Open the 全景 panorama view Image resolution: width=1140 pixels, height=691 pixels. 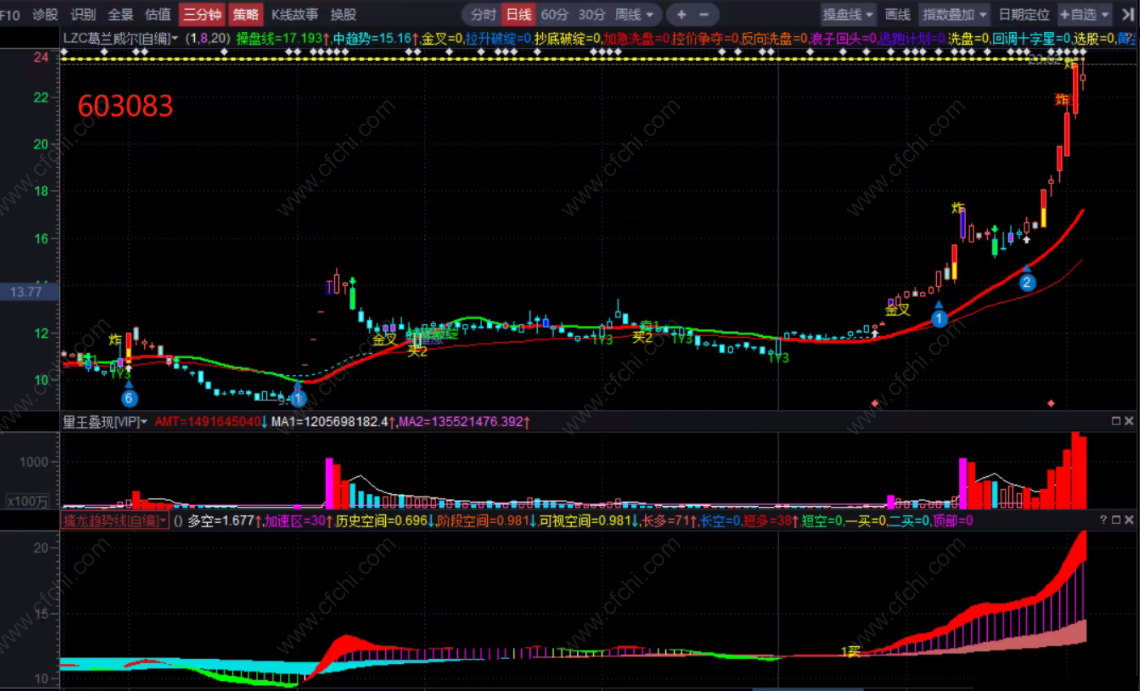pyautogui.click(x=120, y=15)
